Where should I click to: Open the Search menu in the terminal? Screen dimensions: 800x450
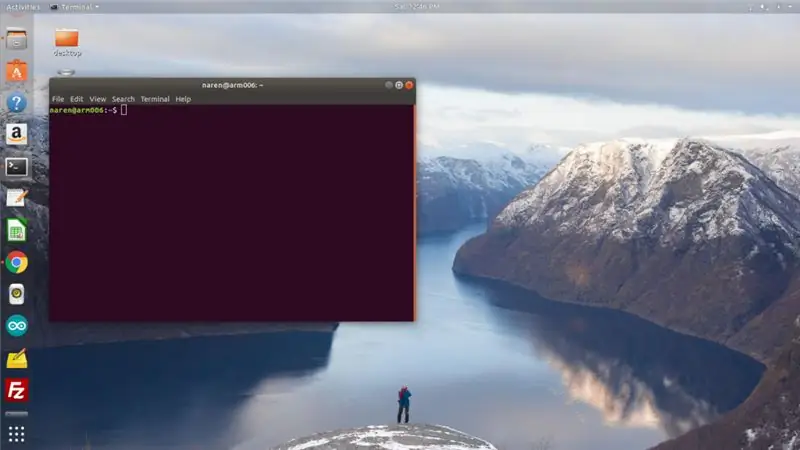[x=123, y=99]
